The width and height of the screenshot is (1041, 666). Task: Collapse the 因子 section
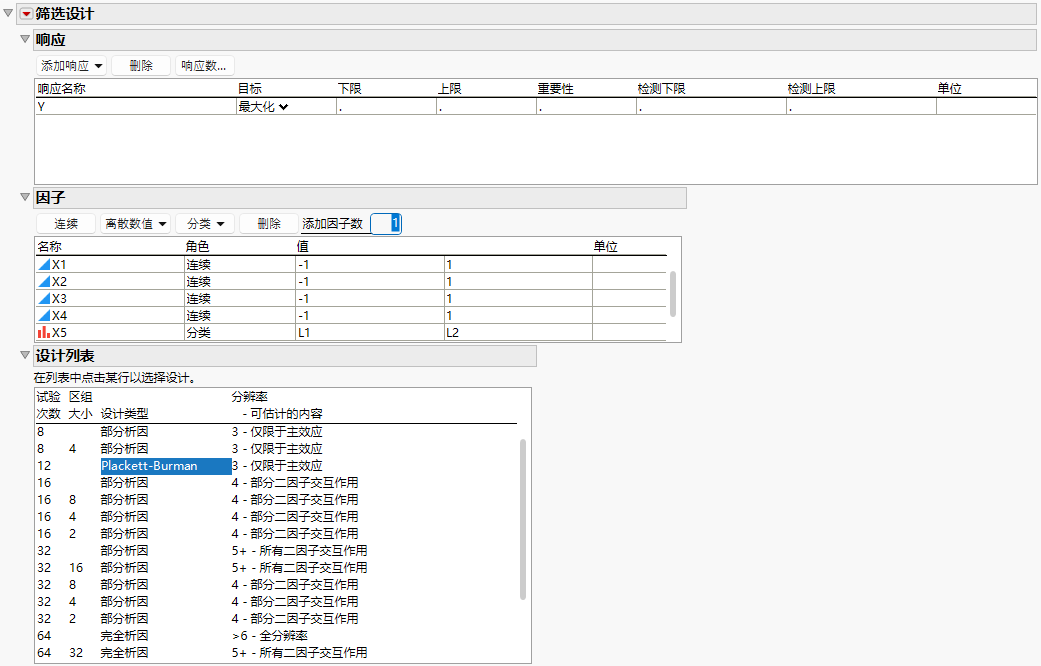point(25,197)
